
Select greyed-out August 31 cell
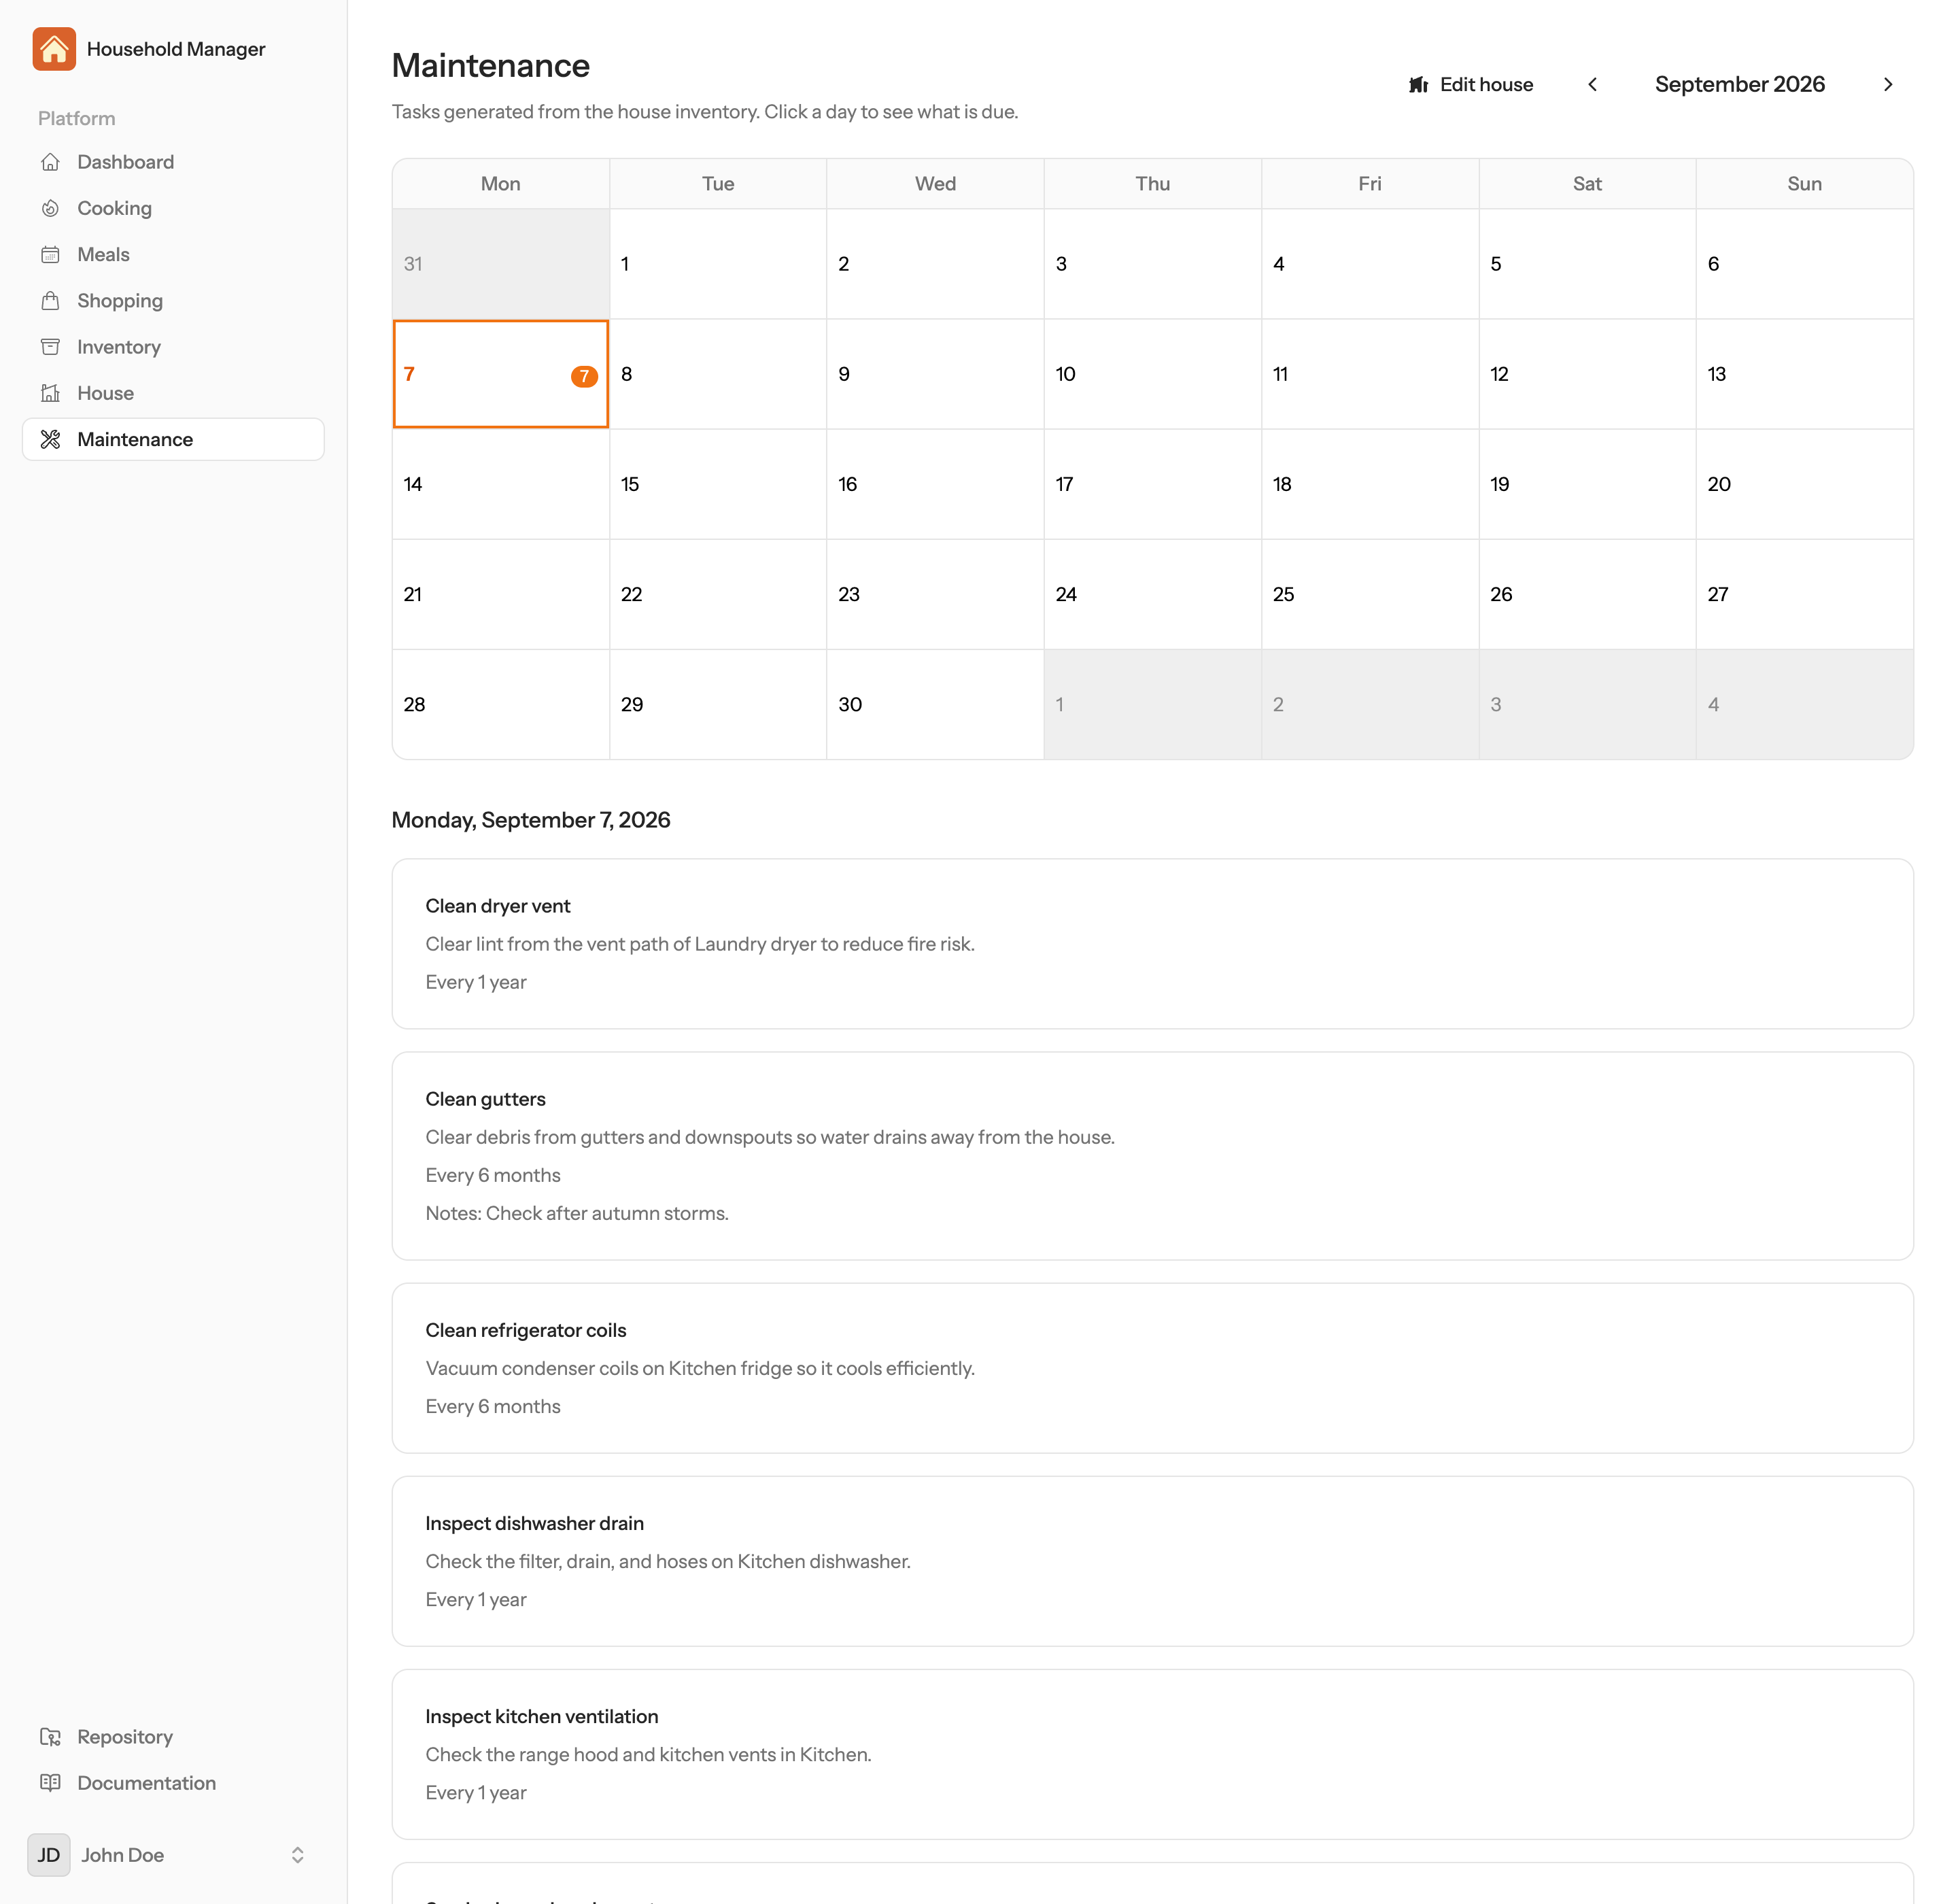(x=501, y=264)
